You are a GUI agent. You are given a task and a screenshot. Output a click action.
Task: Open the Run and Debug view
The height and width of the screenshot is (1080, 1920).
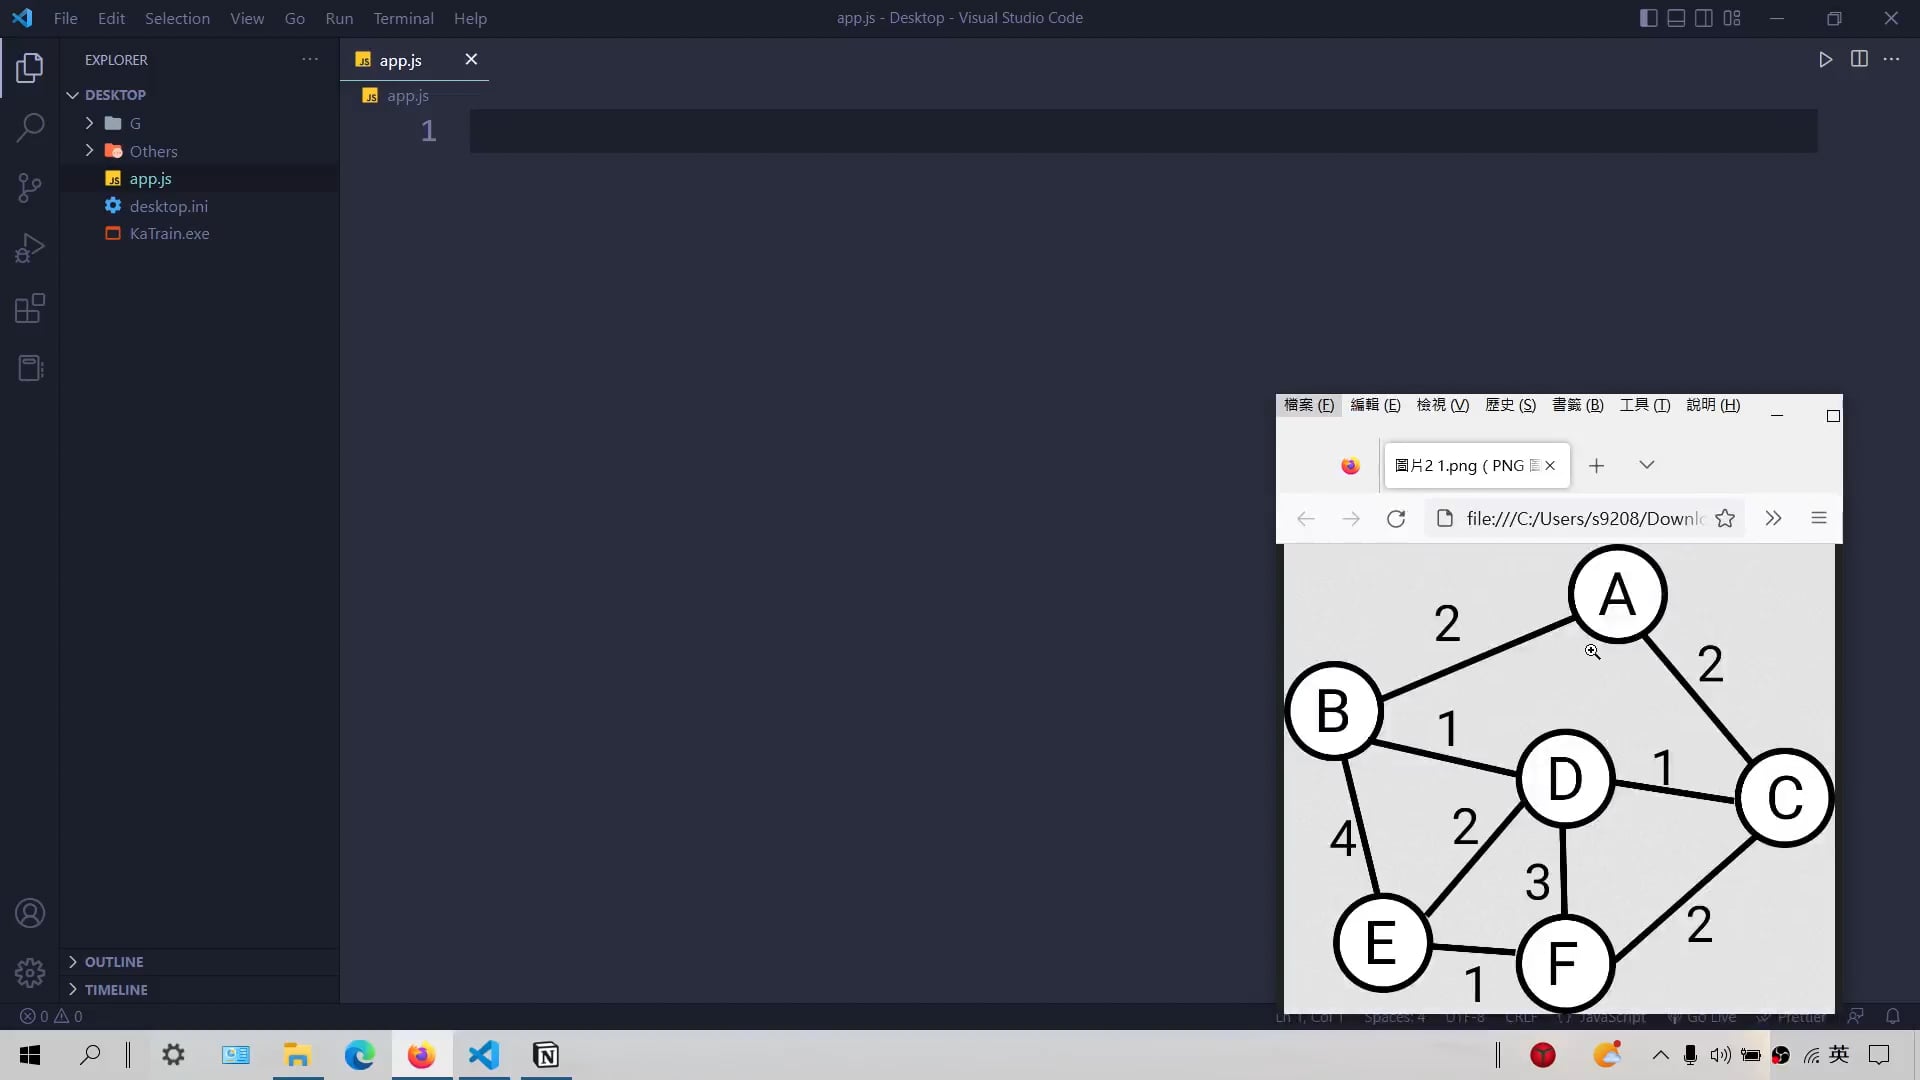[30, 247]
